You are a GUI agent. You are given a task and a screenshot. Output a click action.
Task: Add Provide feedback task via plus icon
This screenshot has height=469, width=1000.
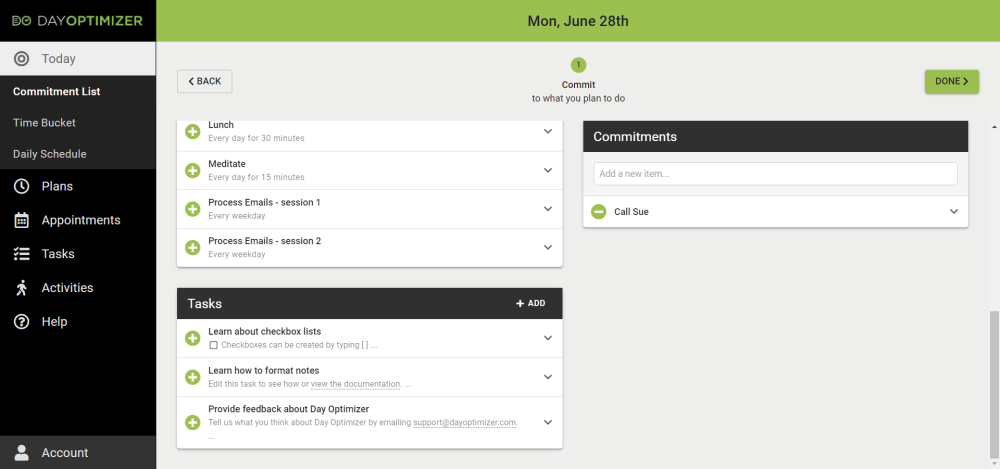click(193, 422)
